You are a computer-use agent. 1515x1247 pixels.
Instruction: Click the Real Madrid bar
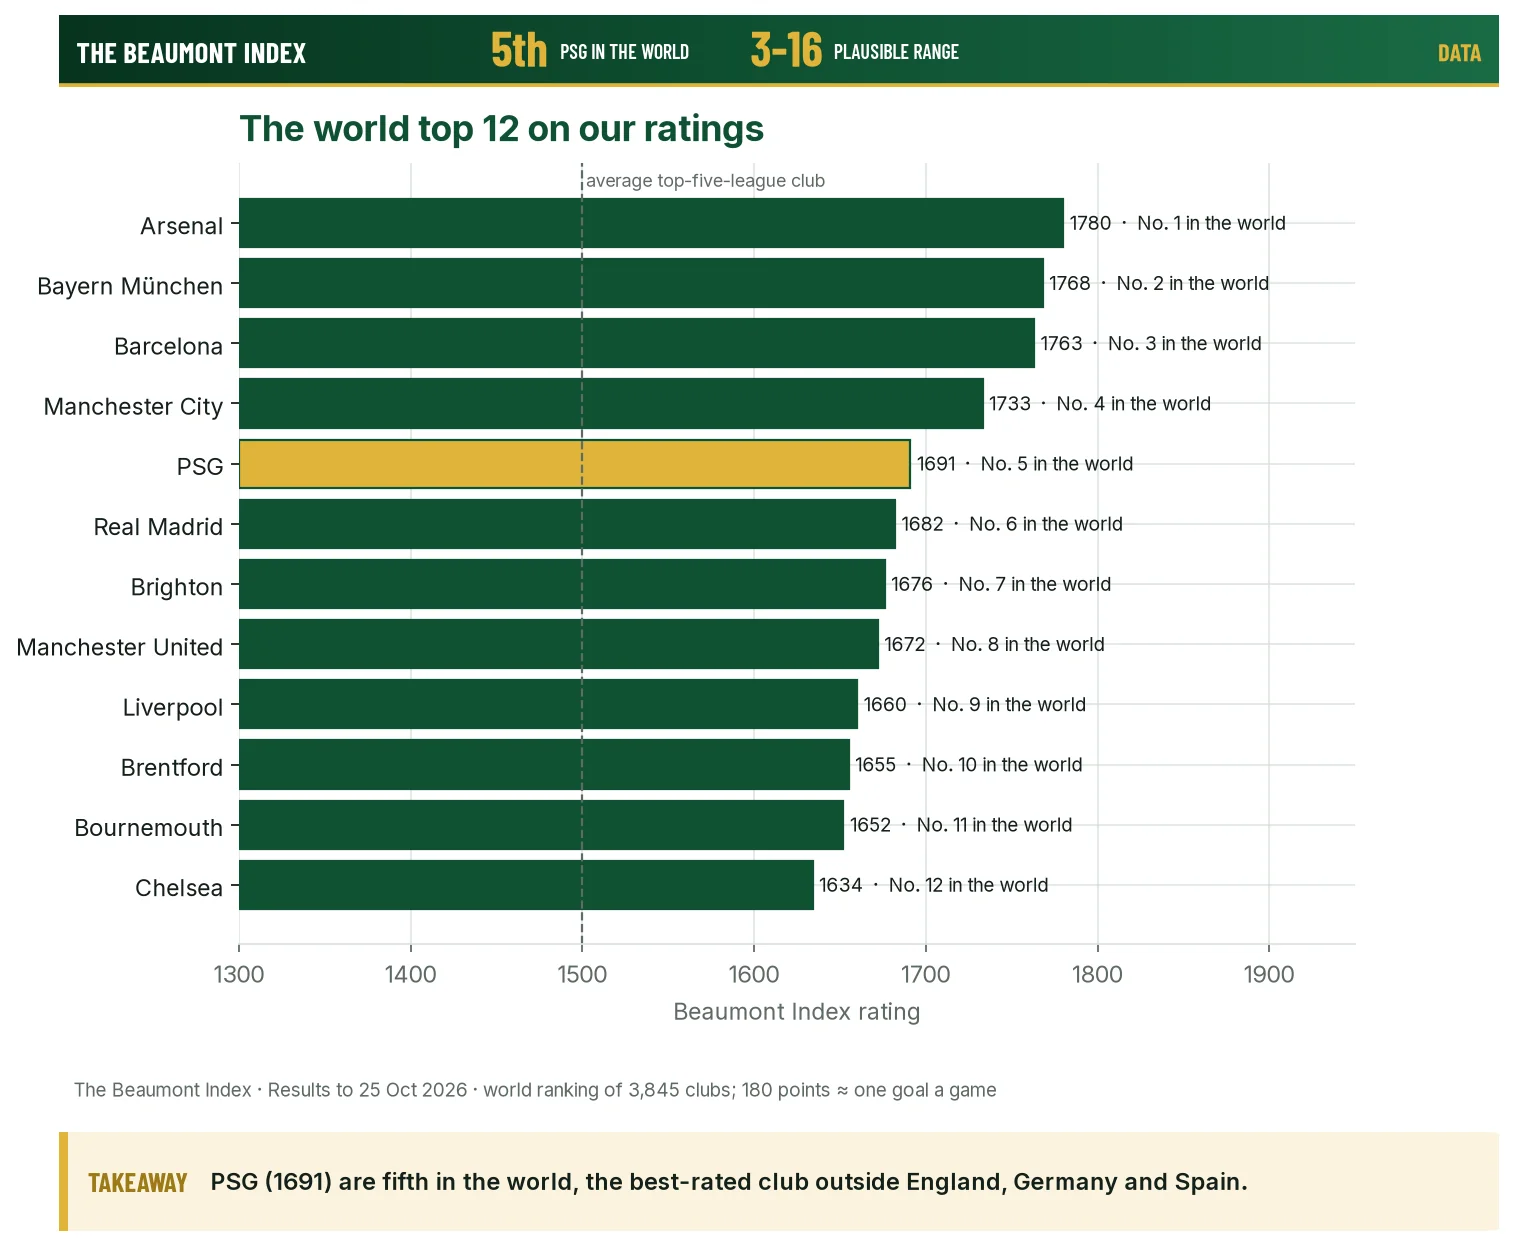coord(567,524)
